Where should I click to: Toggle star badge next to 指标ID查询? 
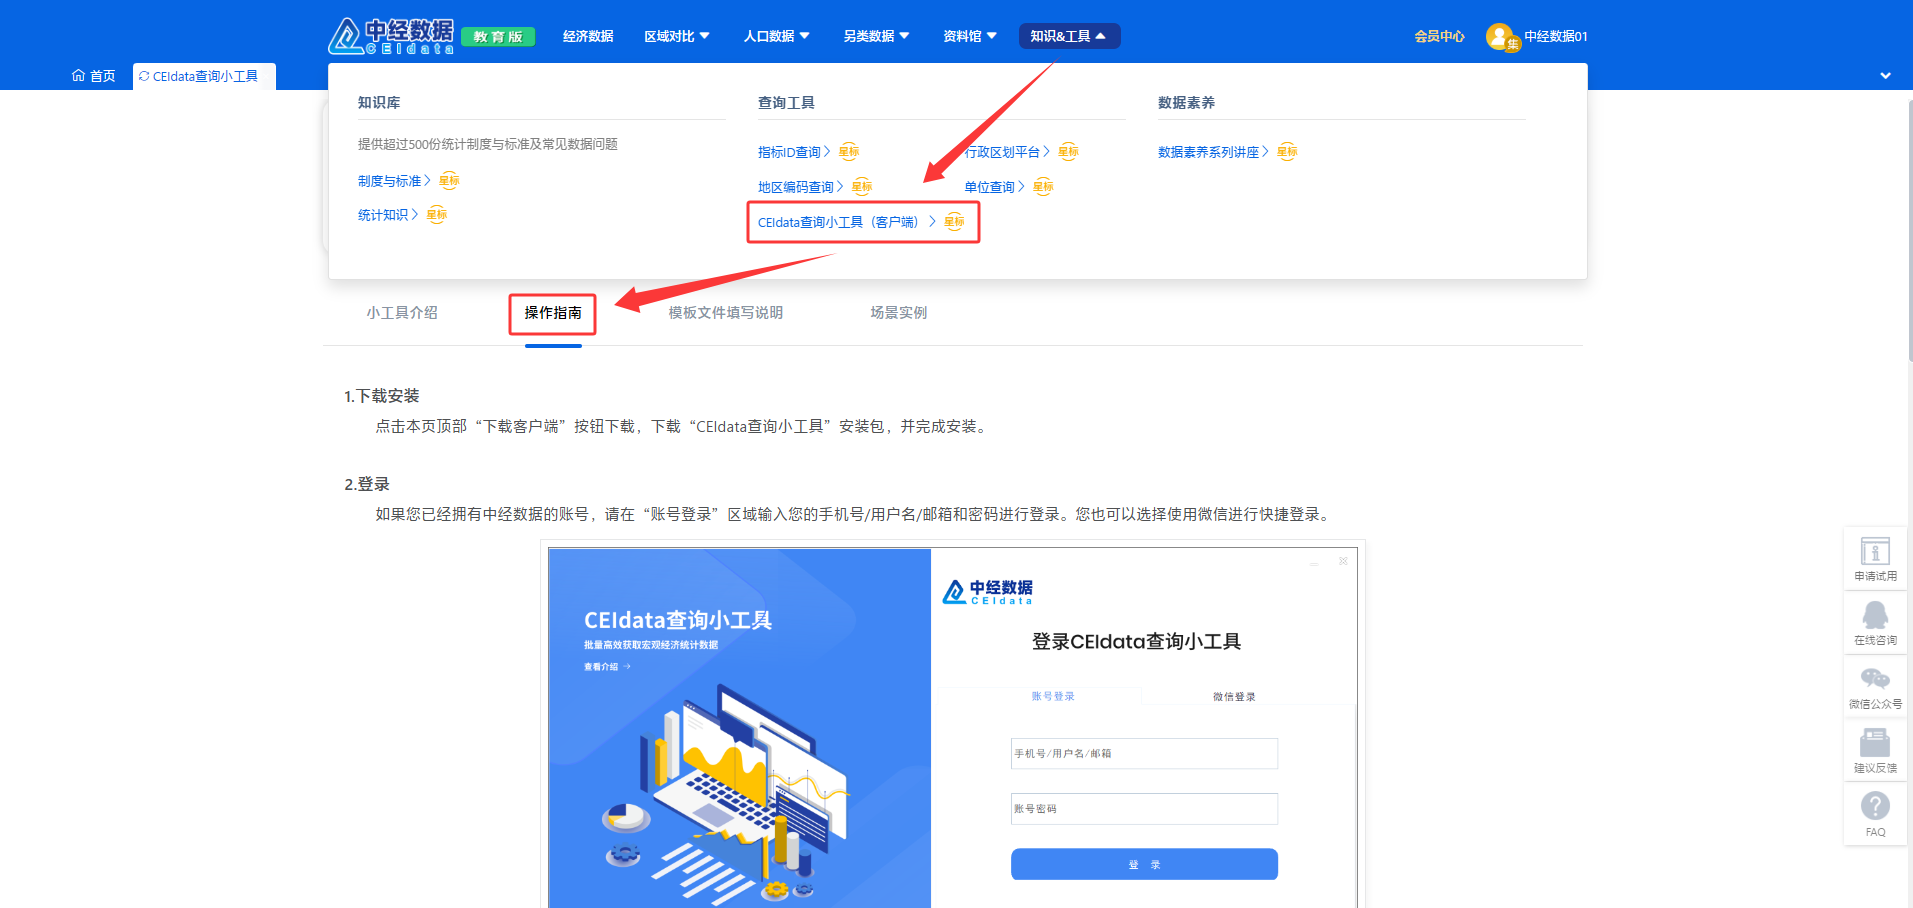(x=849, y=152)
